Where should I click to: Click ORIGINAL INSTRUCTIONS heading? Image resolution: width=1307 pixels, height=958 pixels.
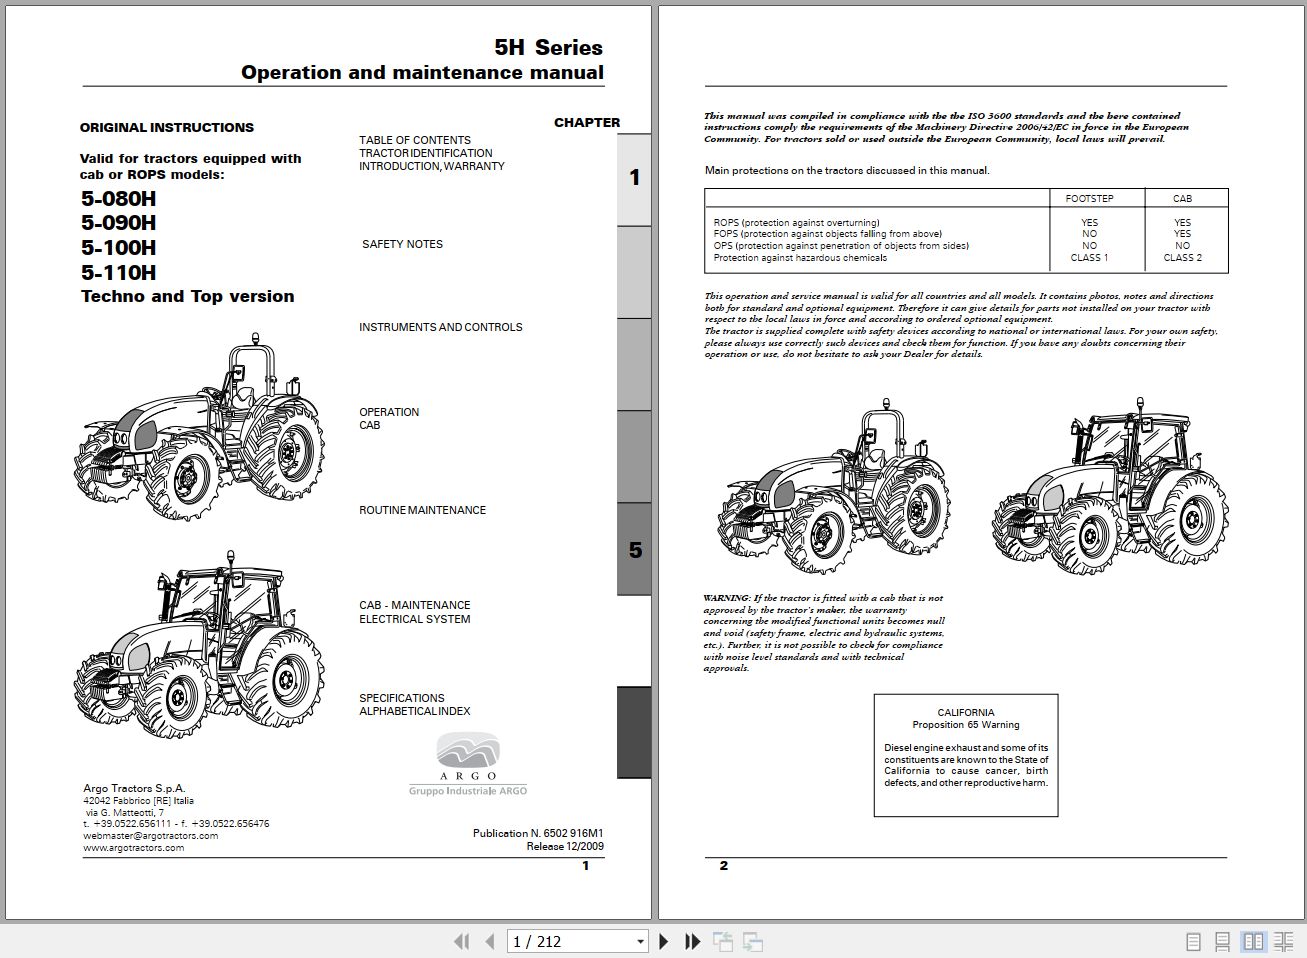[x=167, y=127]
